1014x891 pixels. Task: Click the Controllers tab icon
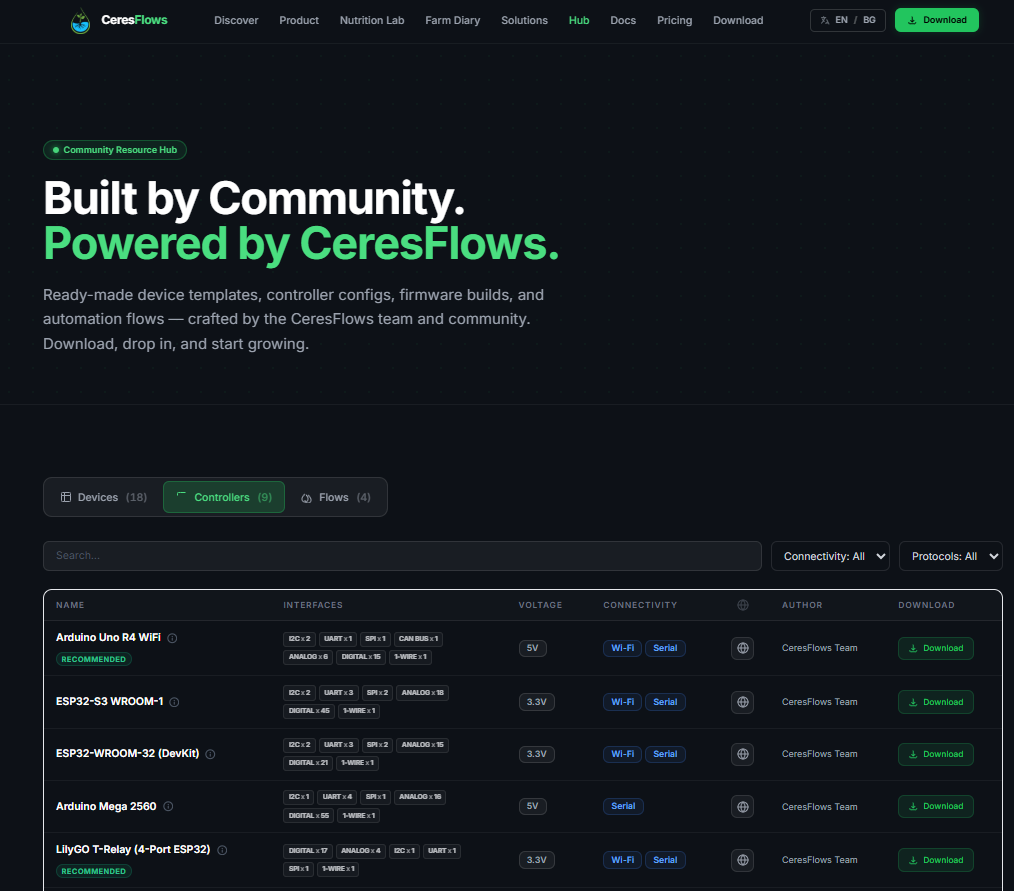[x=181, y=496]
